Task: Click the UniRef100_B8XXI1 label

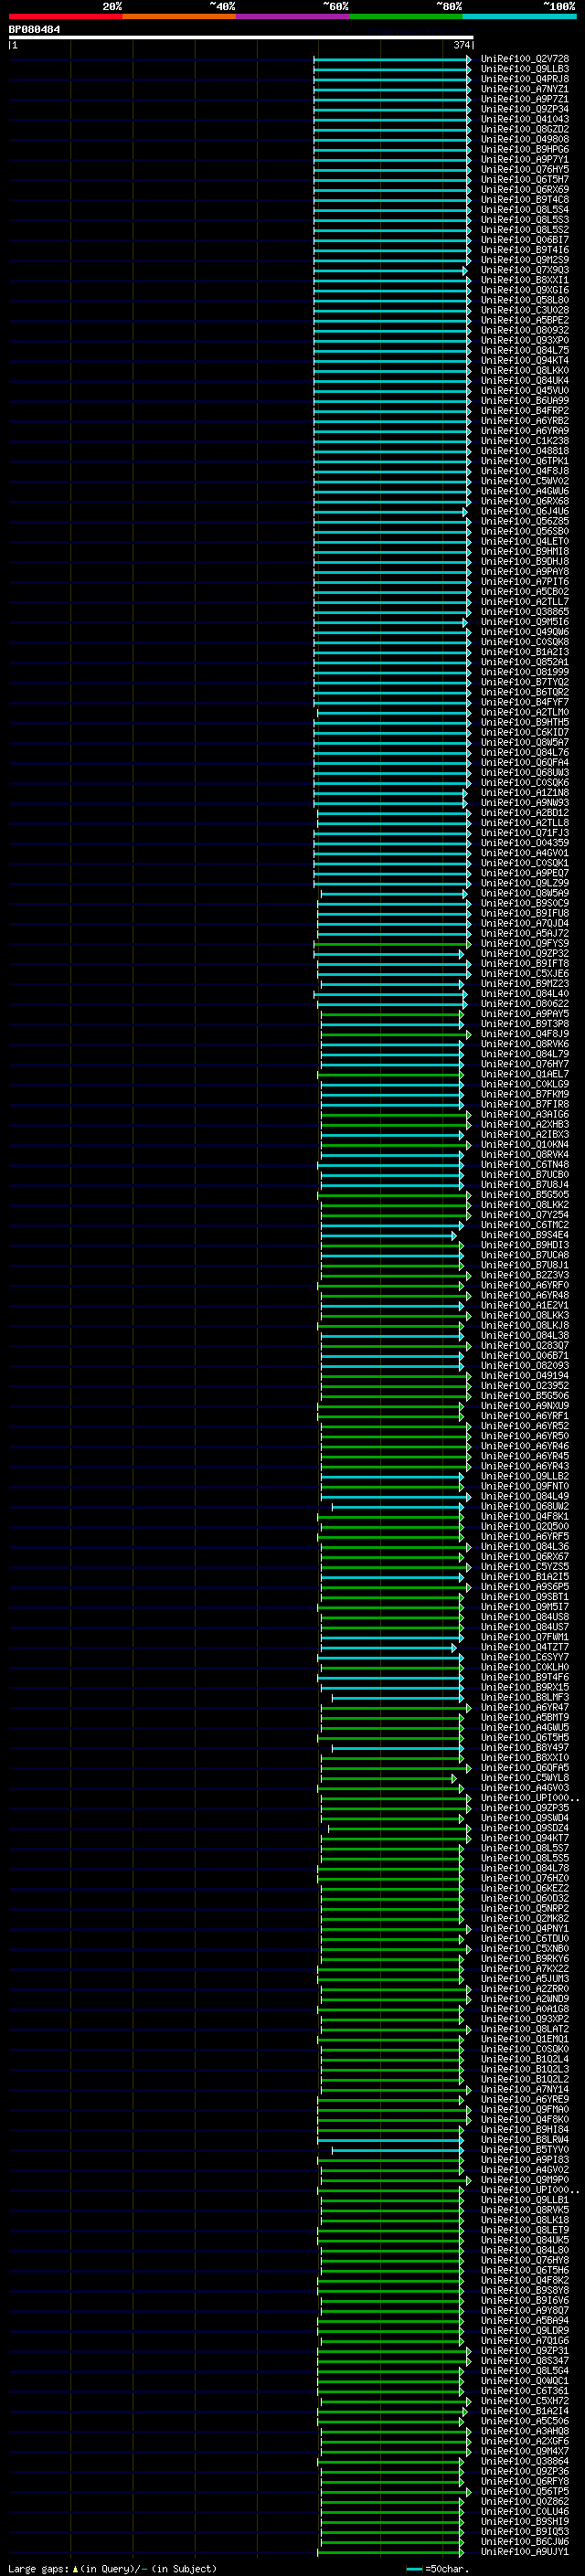Action: (x=525, y=280)
